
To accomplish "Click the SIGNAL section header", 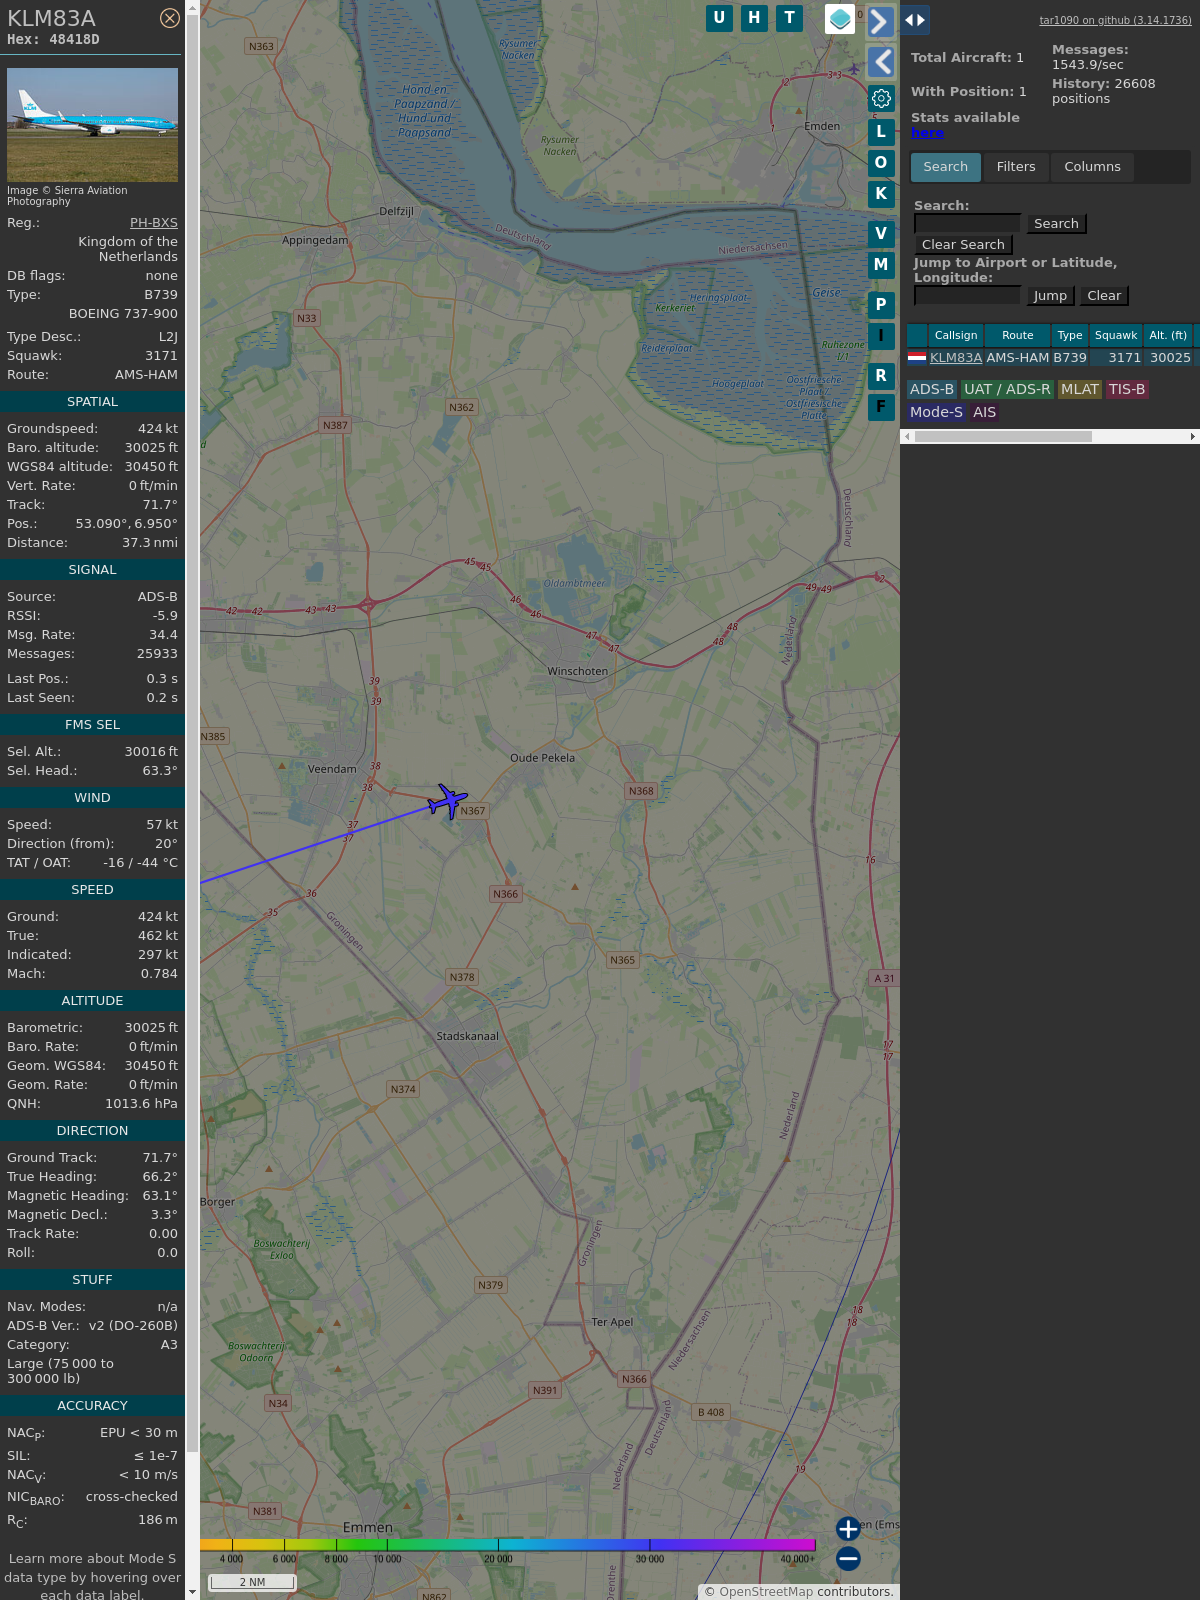I will (x=92, y=570).
